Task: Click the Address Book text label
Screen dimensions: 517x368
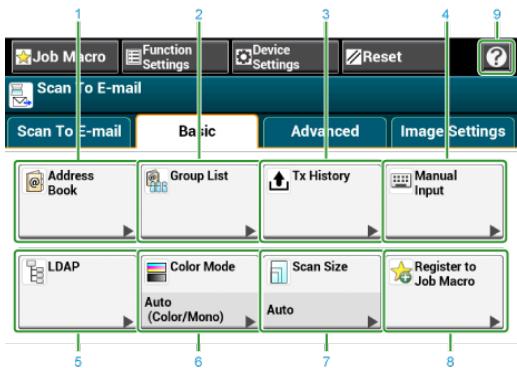Action: click(x=71, y=183)
